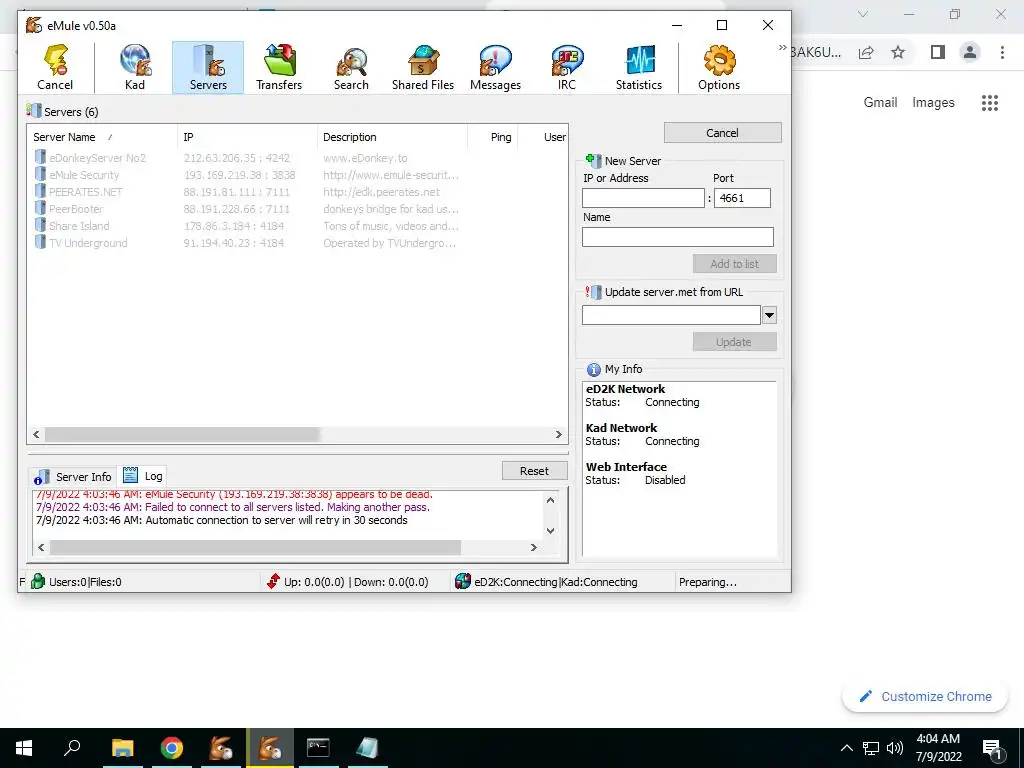Open the Statistics view
This screenshot has width=1024, height=768.
coord(639,68)
